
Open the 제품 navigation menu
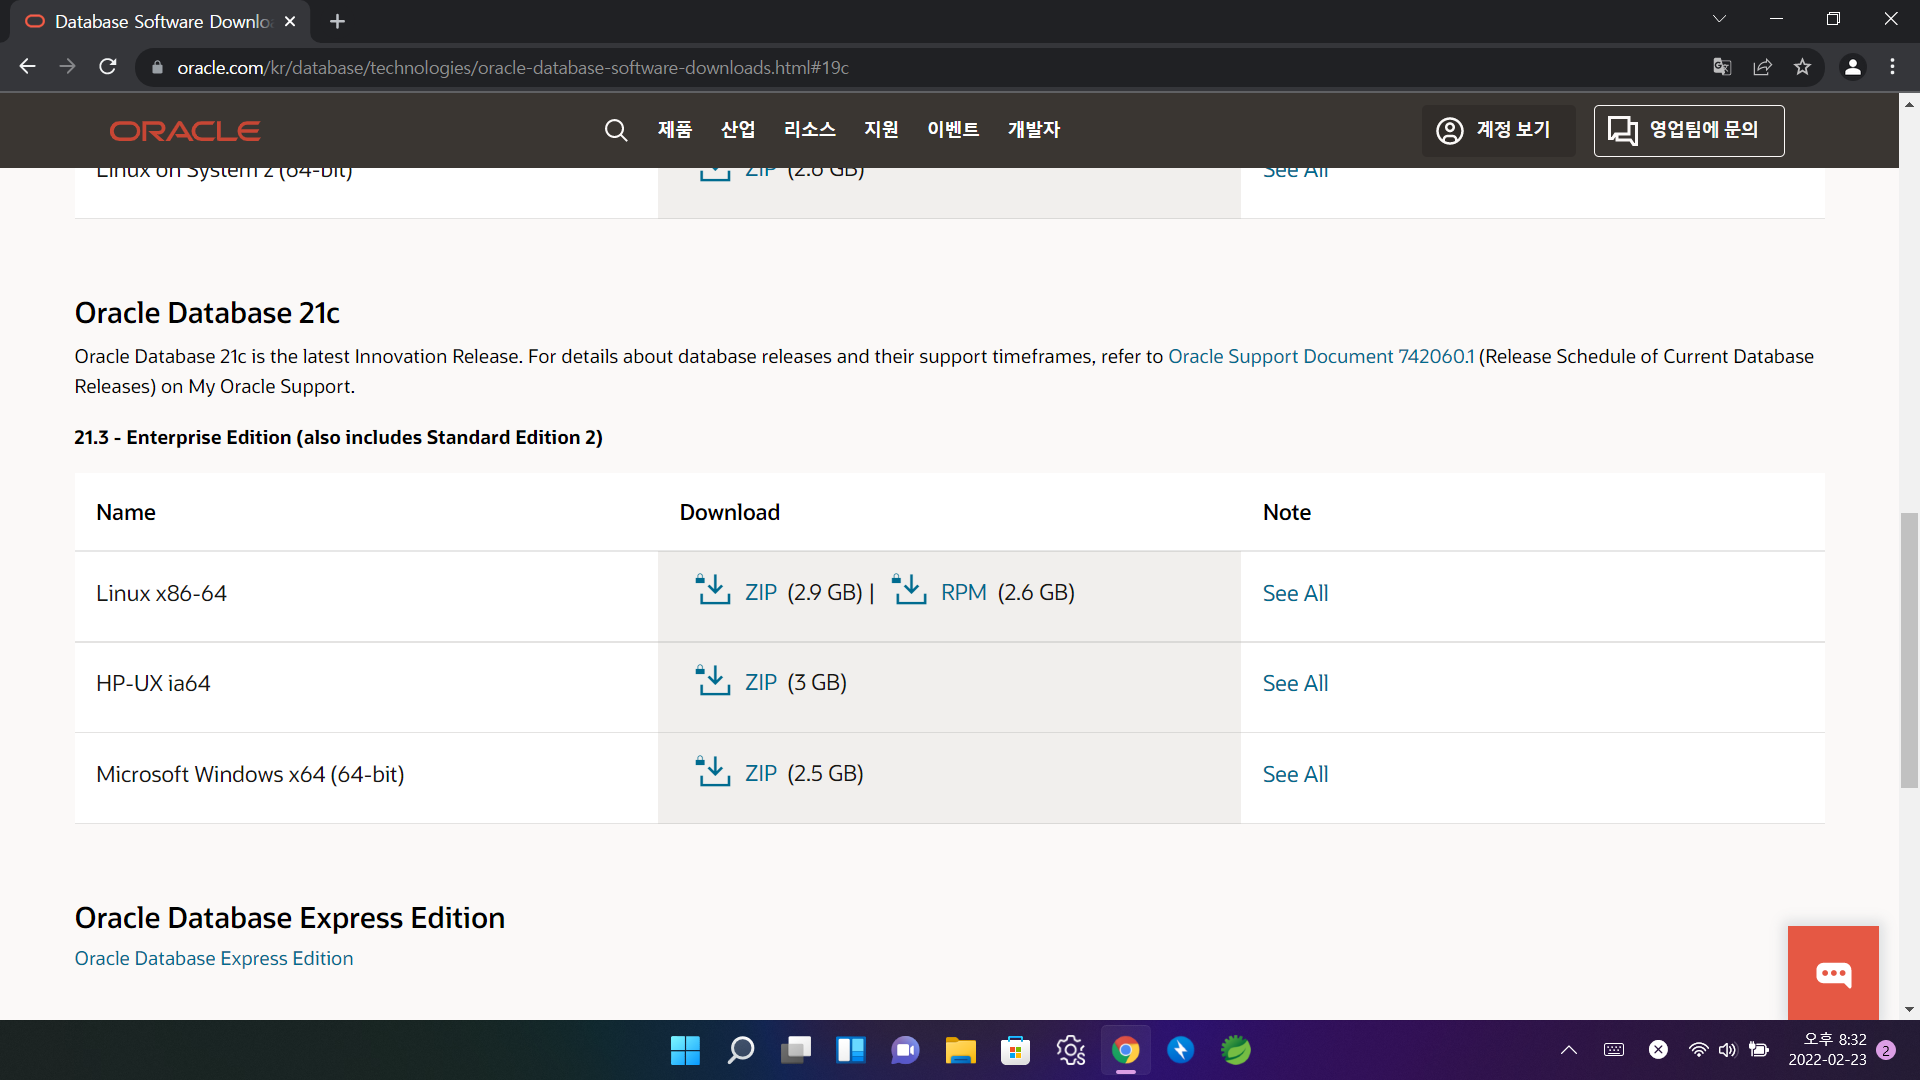[x=675, y=130]
